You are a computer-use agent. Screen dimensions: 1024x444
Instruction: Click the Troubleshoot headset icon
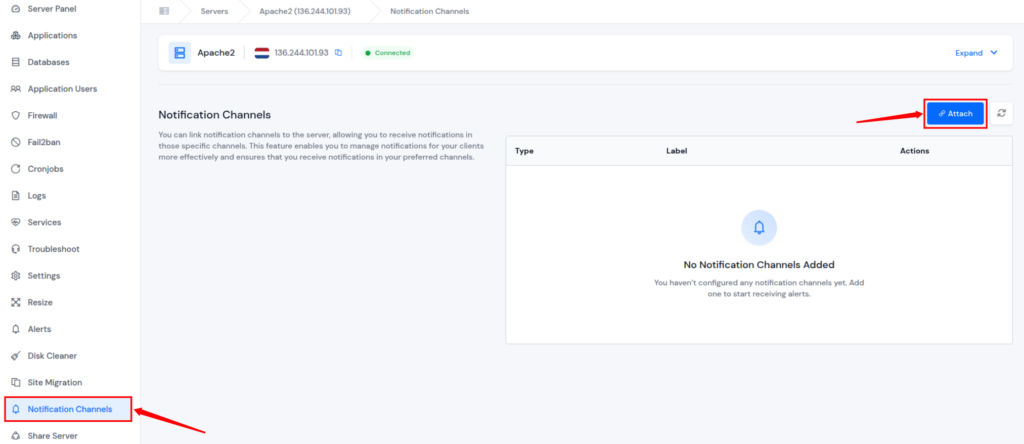[16, 249]
